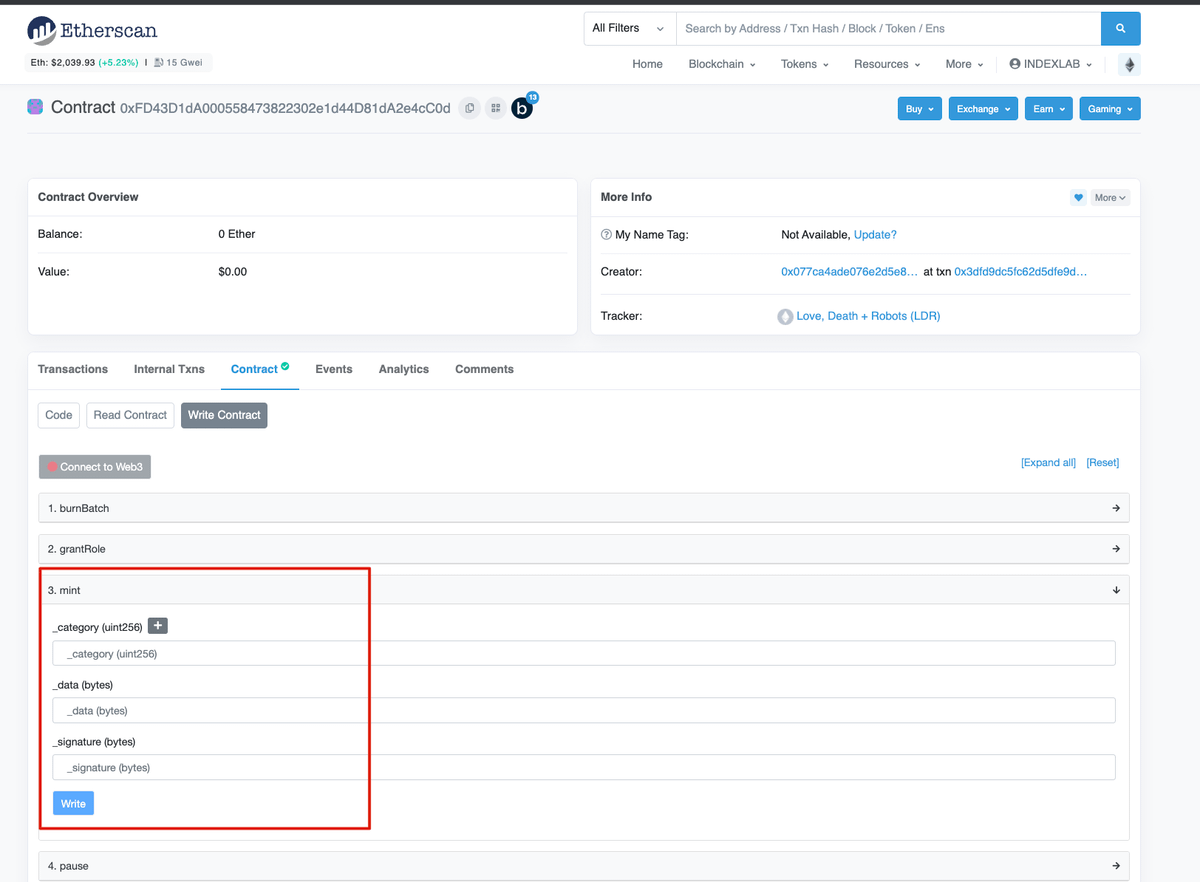
Task: Open the Love, Death + Robots tracker link
Action: [867, 316]
